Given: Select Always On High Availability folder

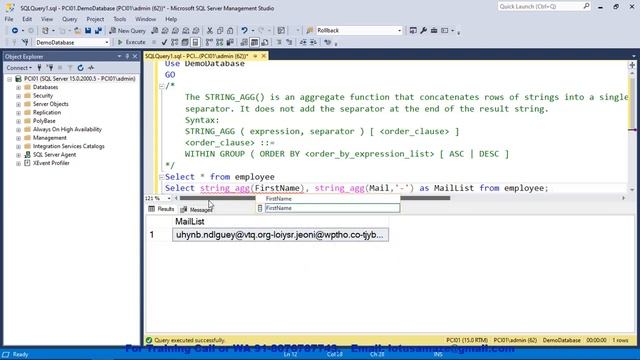Looking at the screenshot, I should 67,129.
